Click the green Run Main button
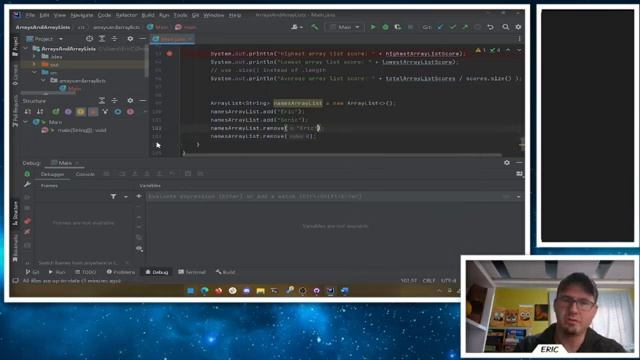This screenshot has height=360, width=640. tap(373, 27)
